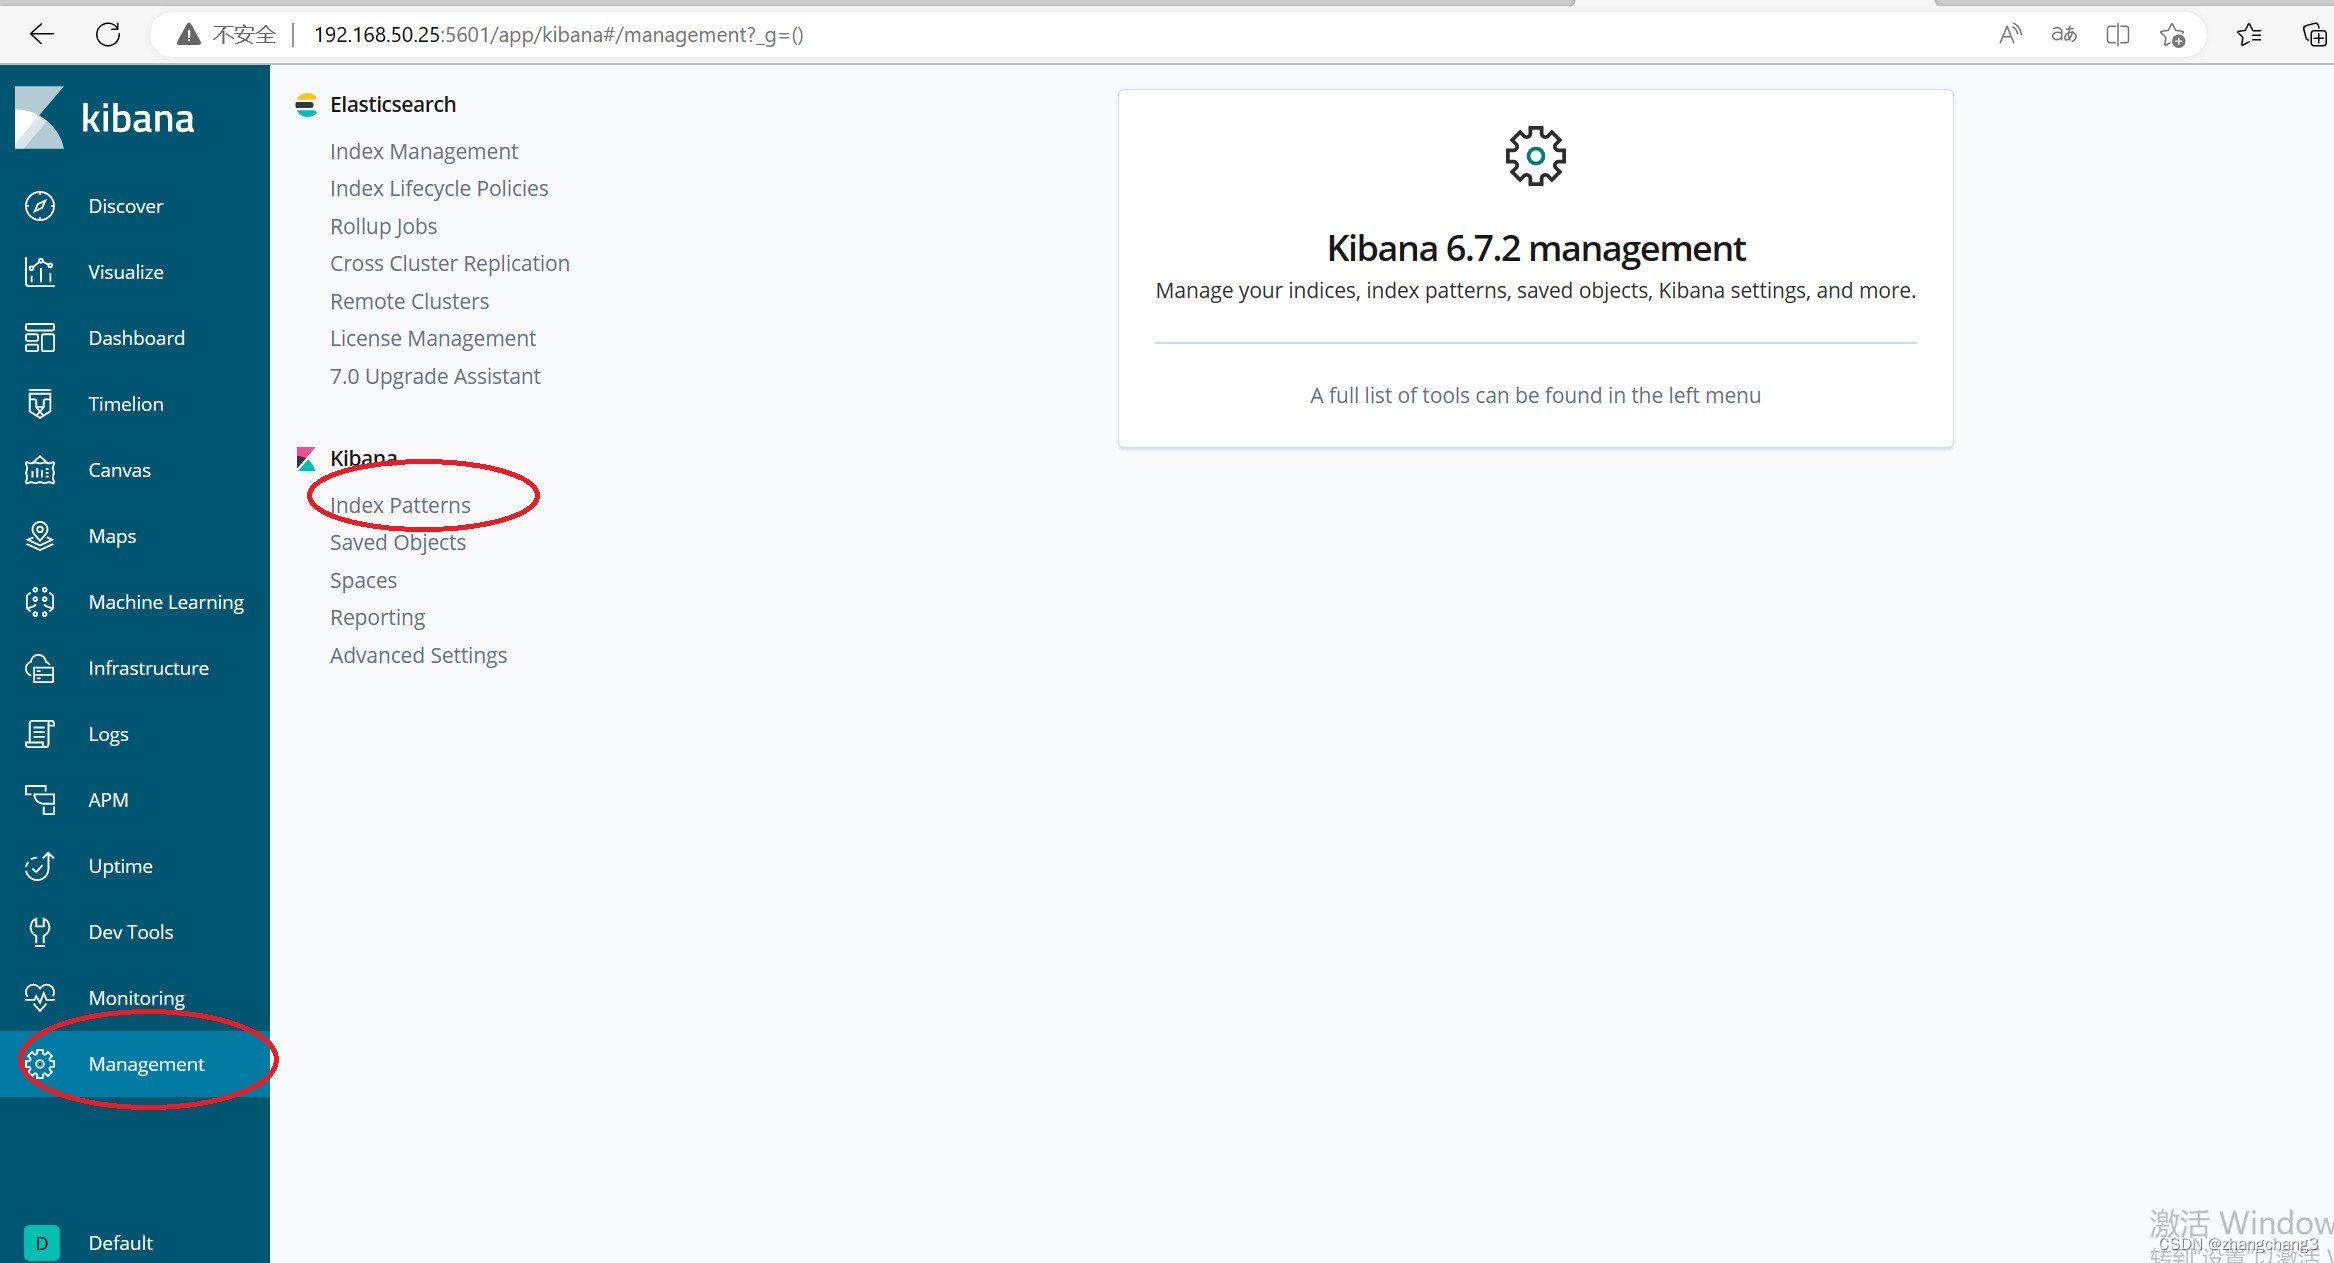Click the APM icon in sidebar
2334x1263 pixels.
pyautogui.click(x=40, y=800)
